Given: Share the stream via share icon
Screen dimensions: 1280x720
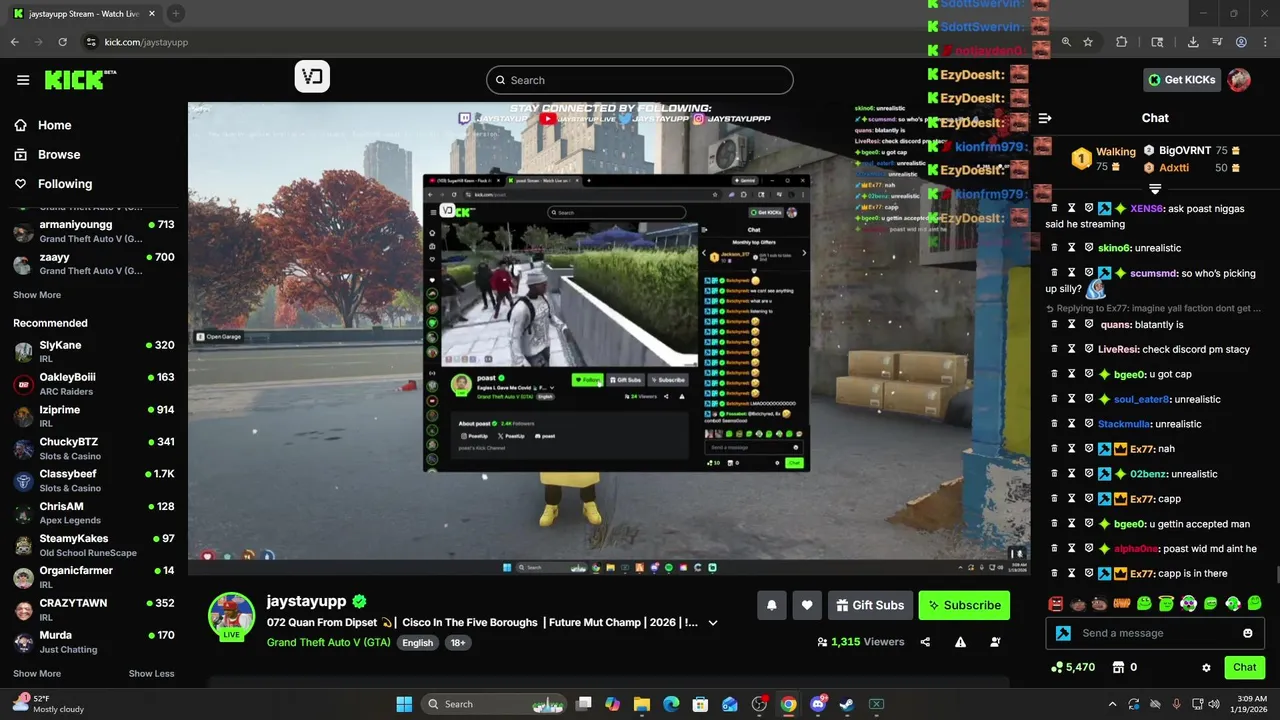Looking at the screenshot, I should click(925, 642).
